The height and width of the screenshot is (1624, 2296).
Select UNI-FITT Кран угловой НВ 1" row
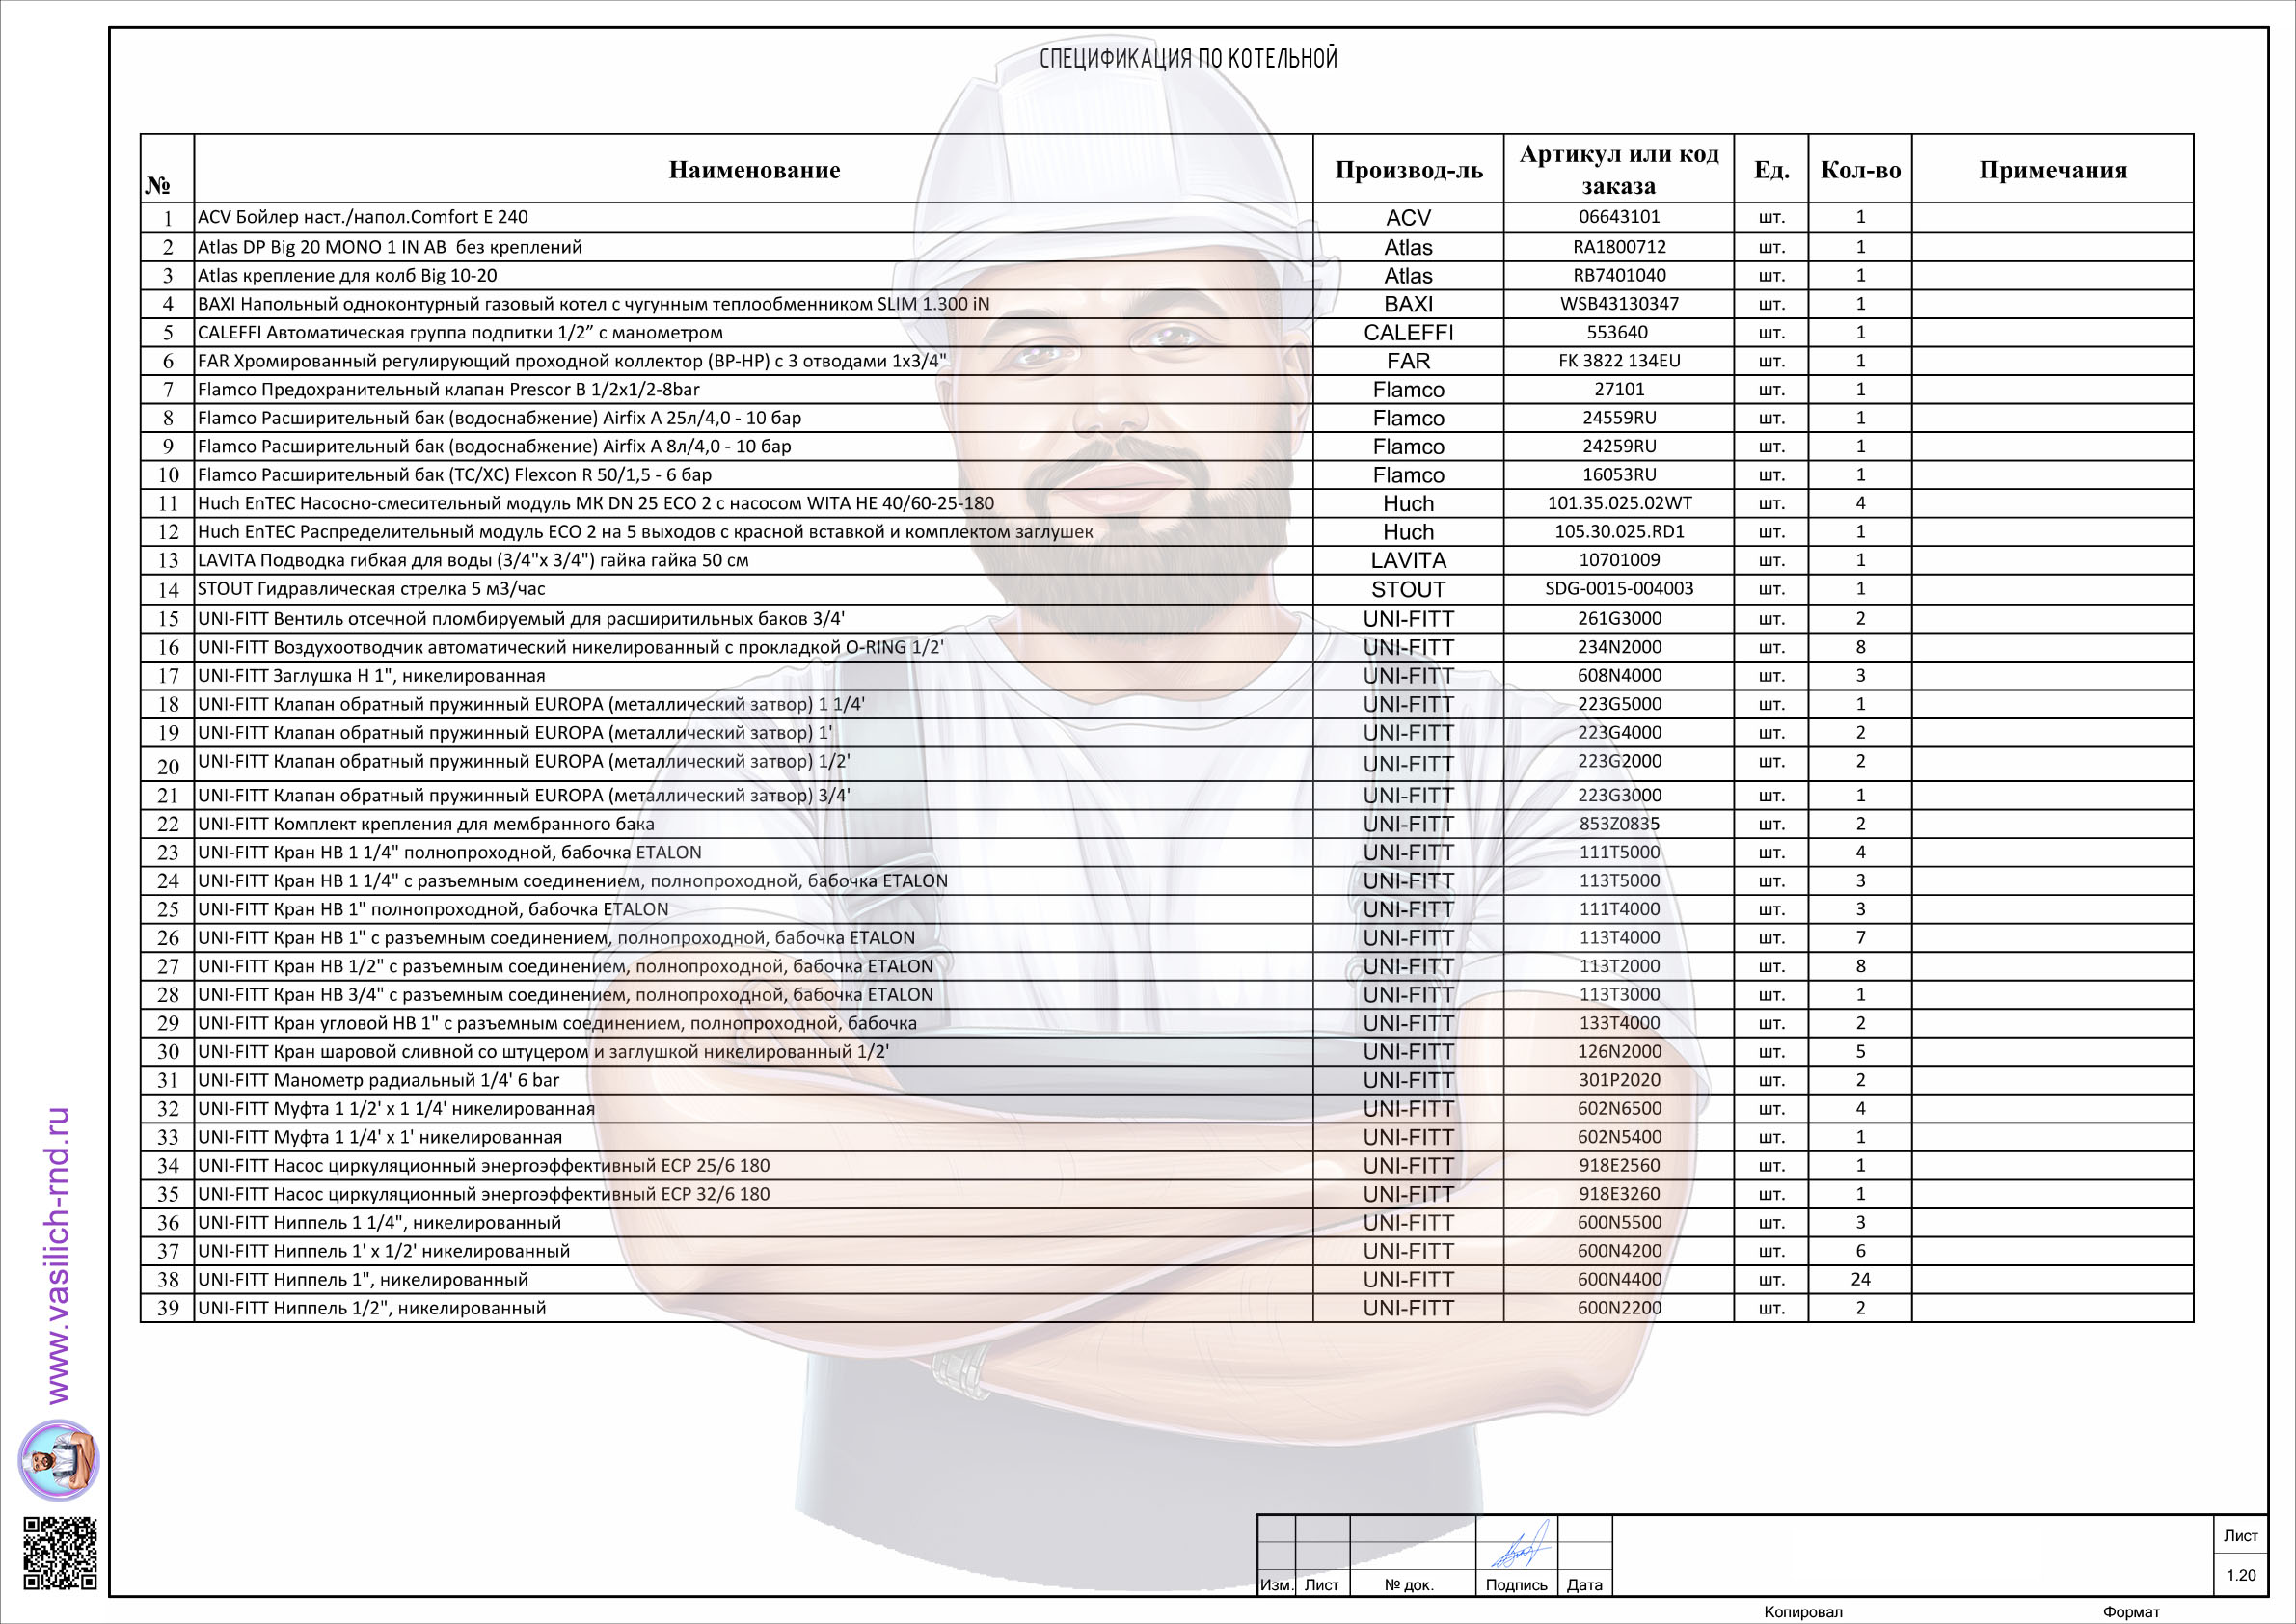[1167, 1024]
